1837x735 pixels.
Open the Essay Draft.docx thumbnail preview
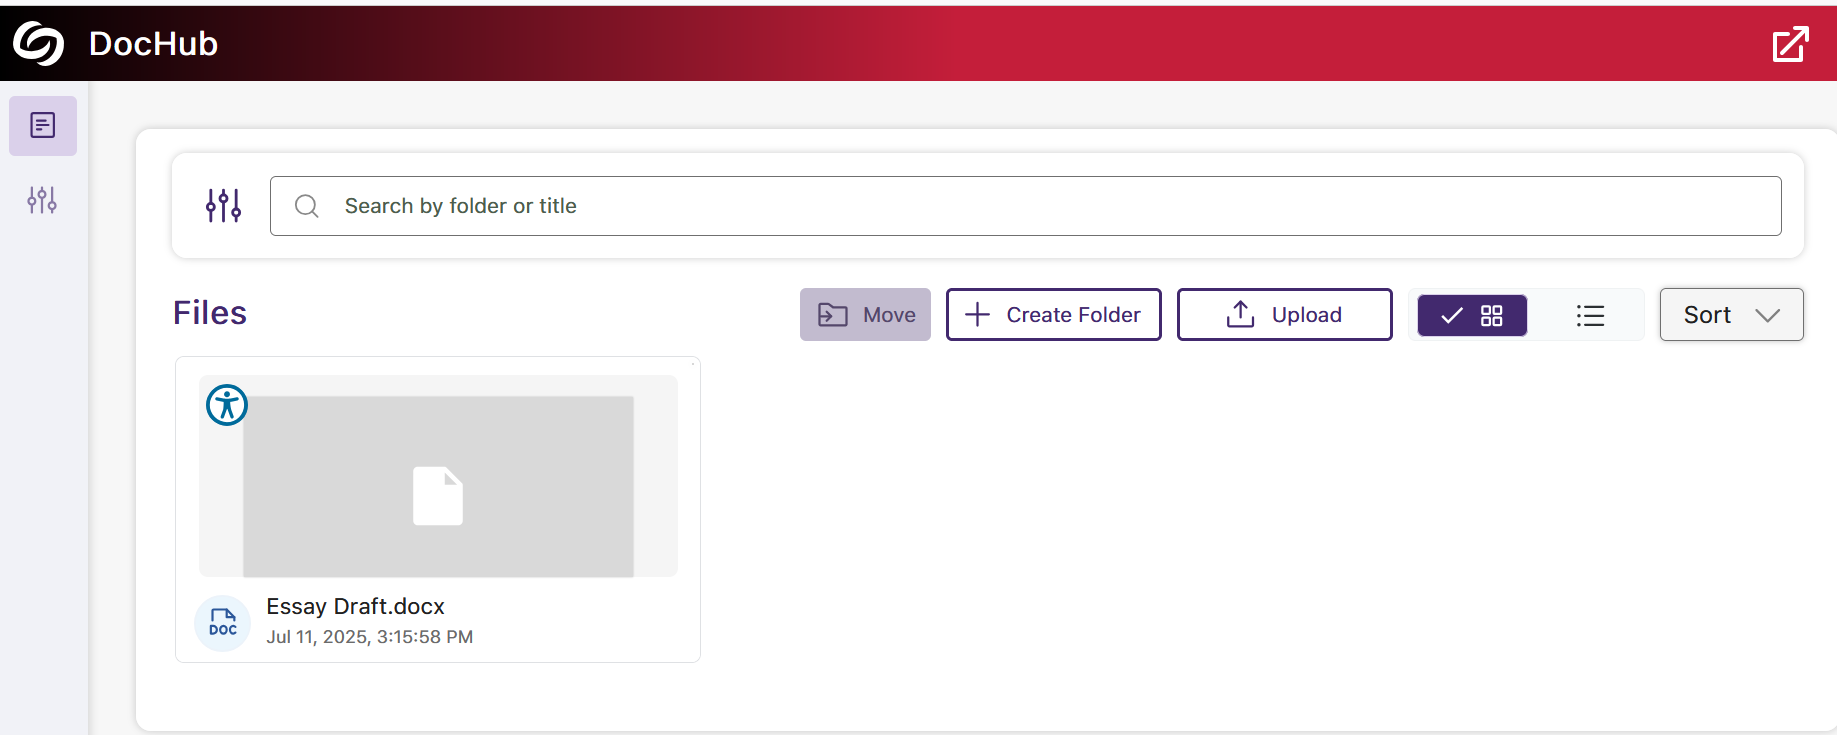tap(438, 485)
